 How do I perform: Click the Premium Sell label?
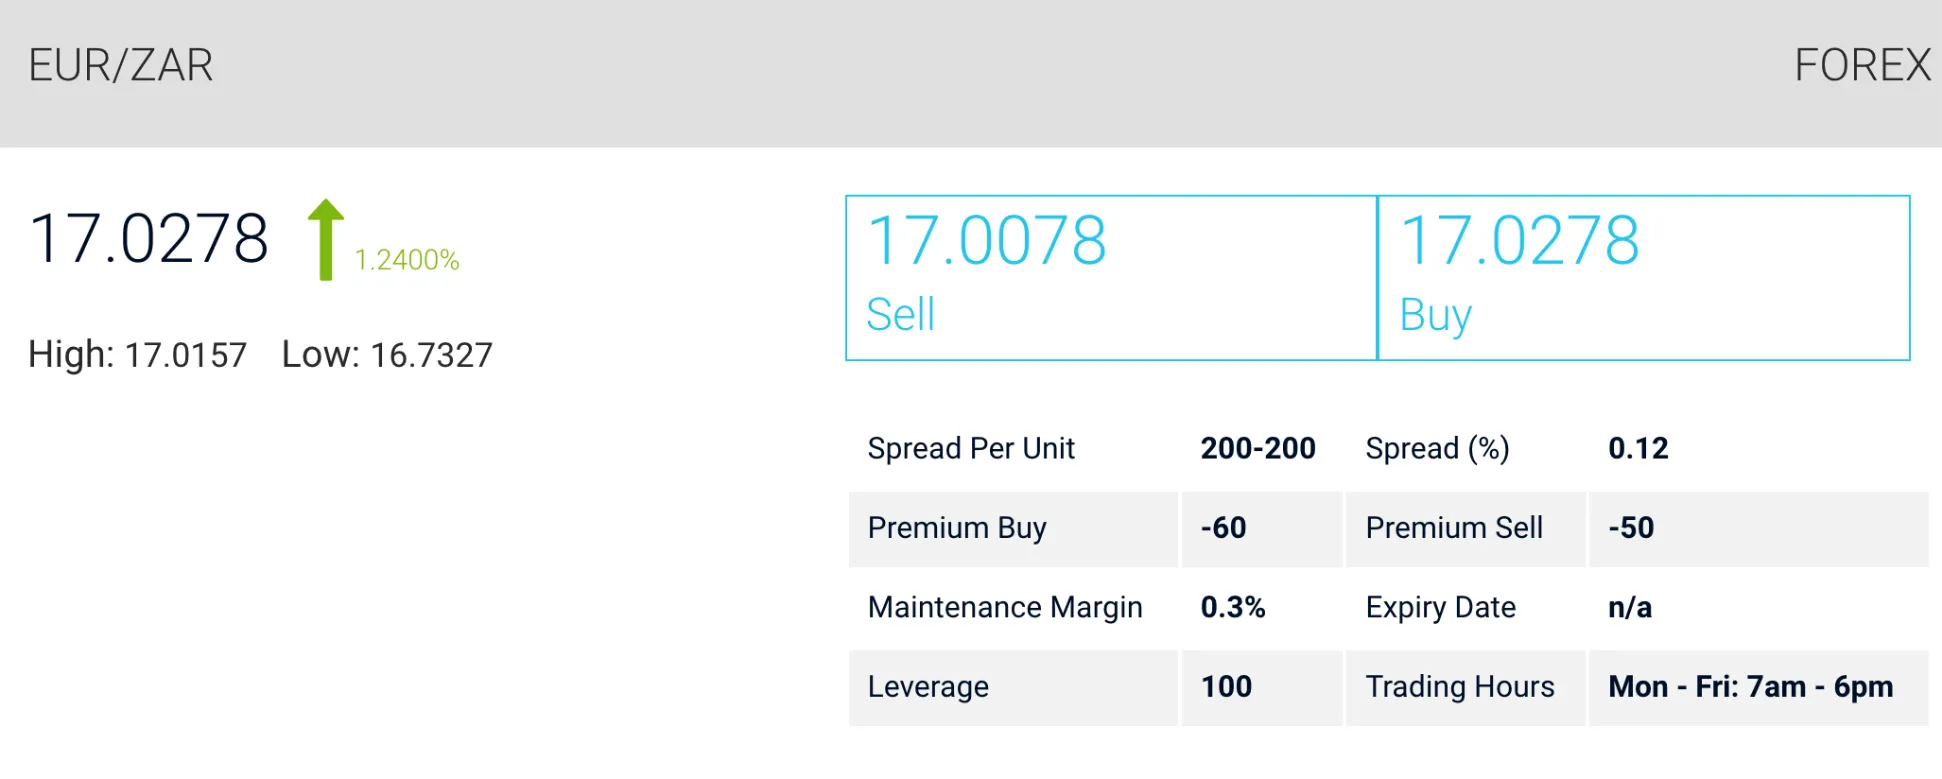[1454, 528]
